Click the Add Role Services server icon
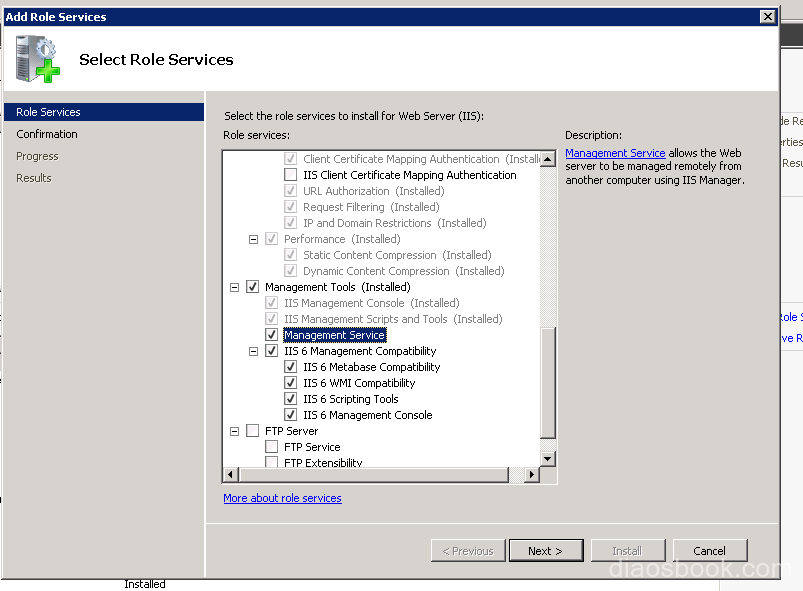The width and height of the screenshot is (803, 591). pyautogui.click(x=37, y=59)
